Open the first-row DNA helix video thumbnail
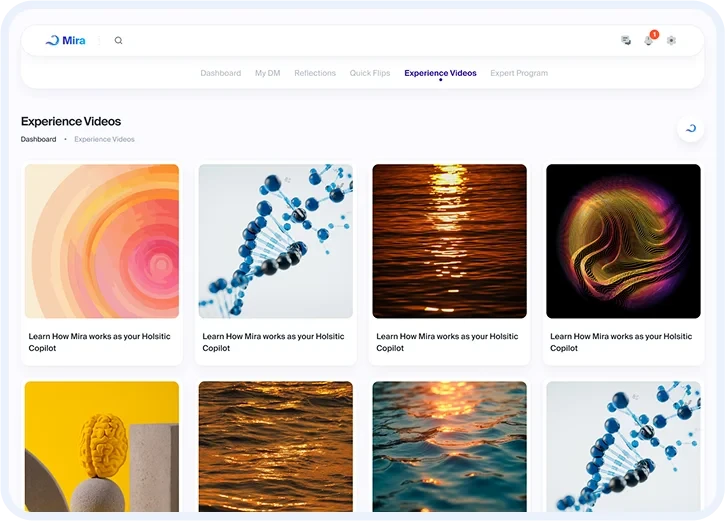This screenshot has height=521, width=725. click(276, 241)
